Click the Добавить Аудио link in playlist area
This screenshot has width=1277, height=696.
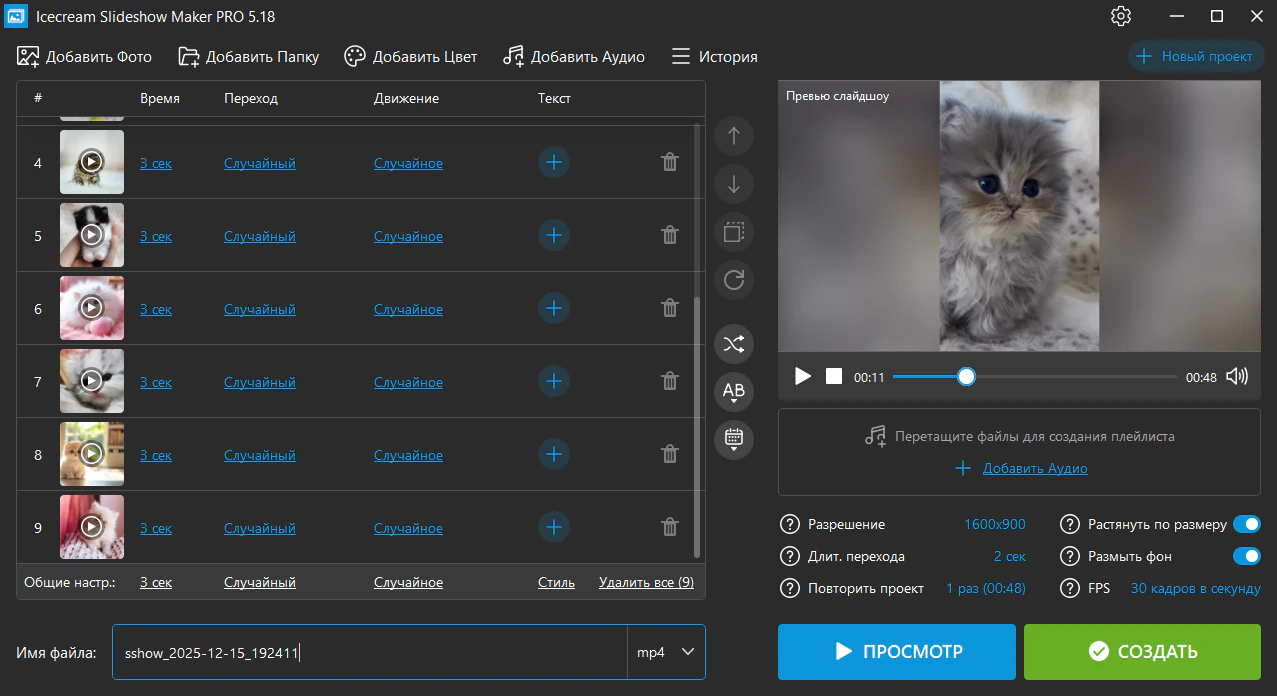point(1034,468)
